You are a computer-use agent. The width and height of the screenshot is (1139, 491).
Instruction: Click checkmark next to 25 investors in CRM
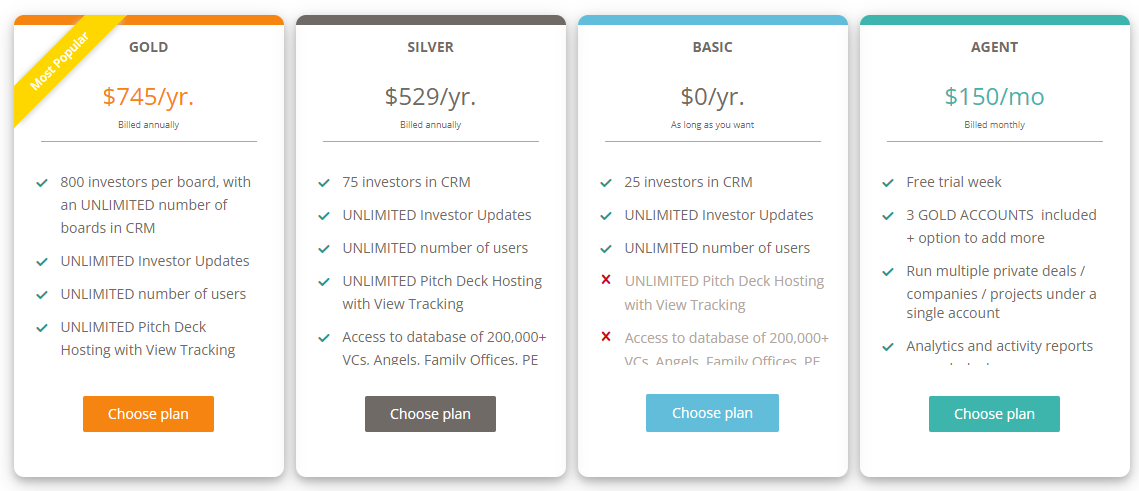click(606, 183)
